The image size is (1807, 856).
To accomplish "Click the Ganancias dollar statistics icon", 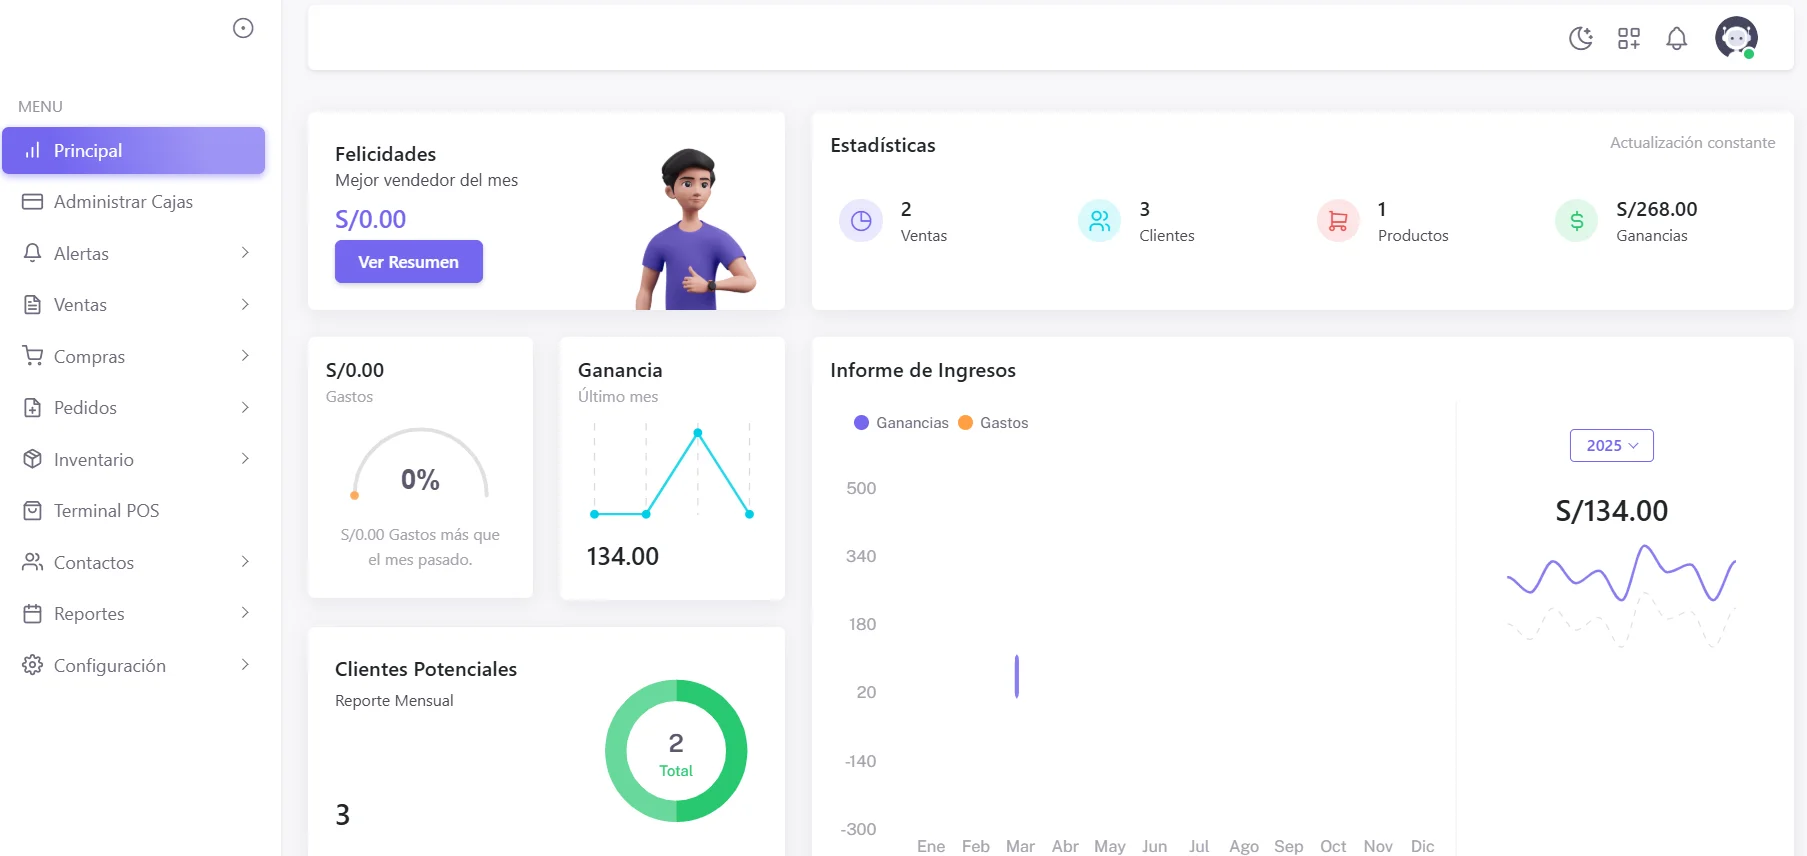I will coord(1577,221).
